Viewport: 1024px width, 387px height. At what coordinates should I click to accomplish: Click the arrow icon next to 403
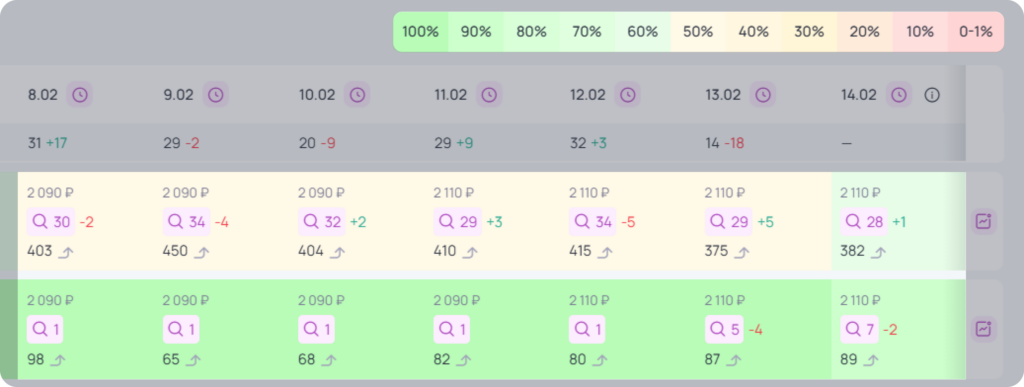66,253
